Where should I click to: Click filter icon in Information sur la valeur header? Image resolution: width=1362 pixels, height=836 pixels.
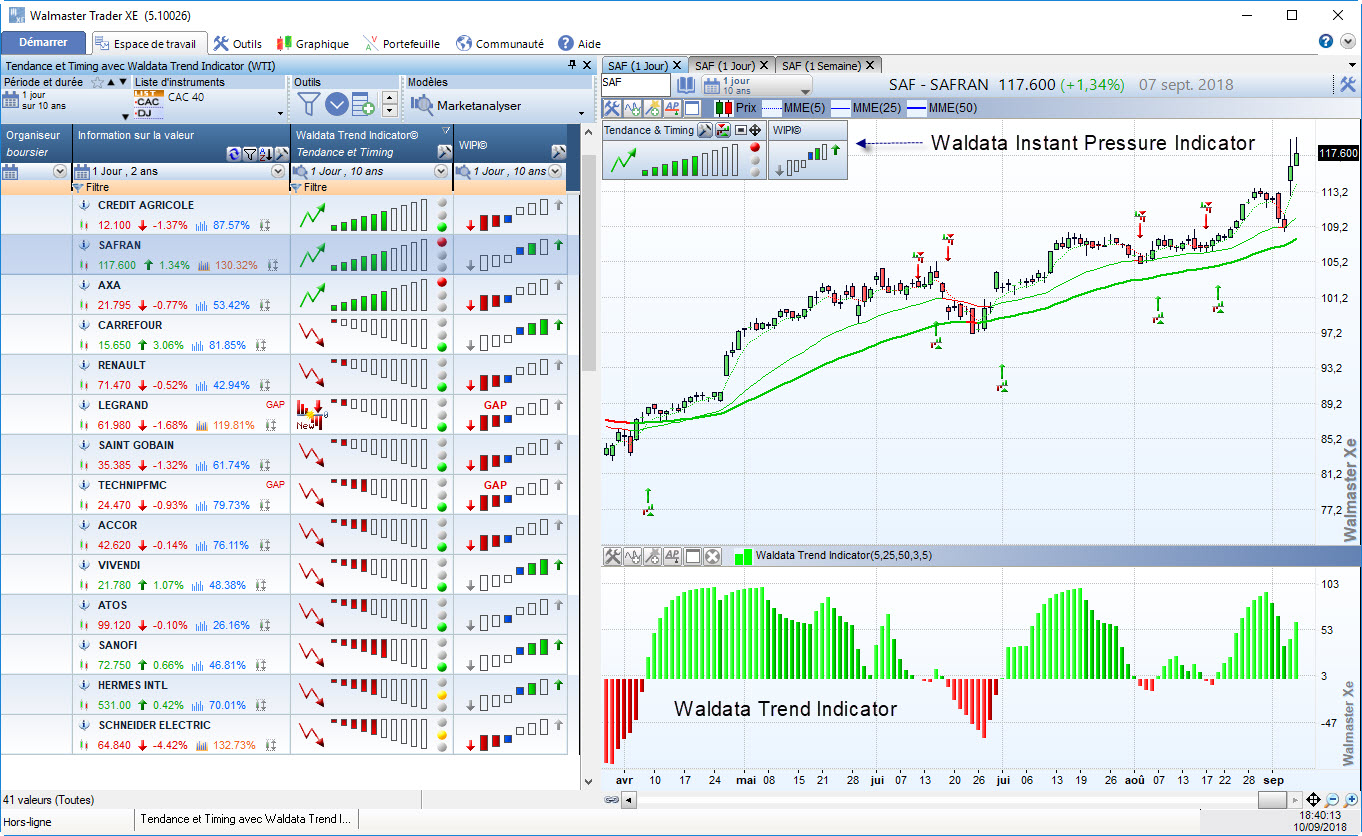click(250, 153)
